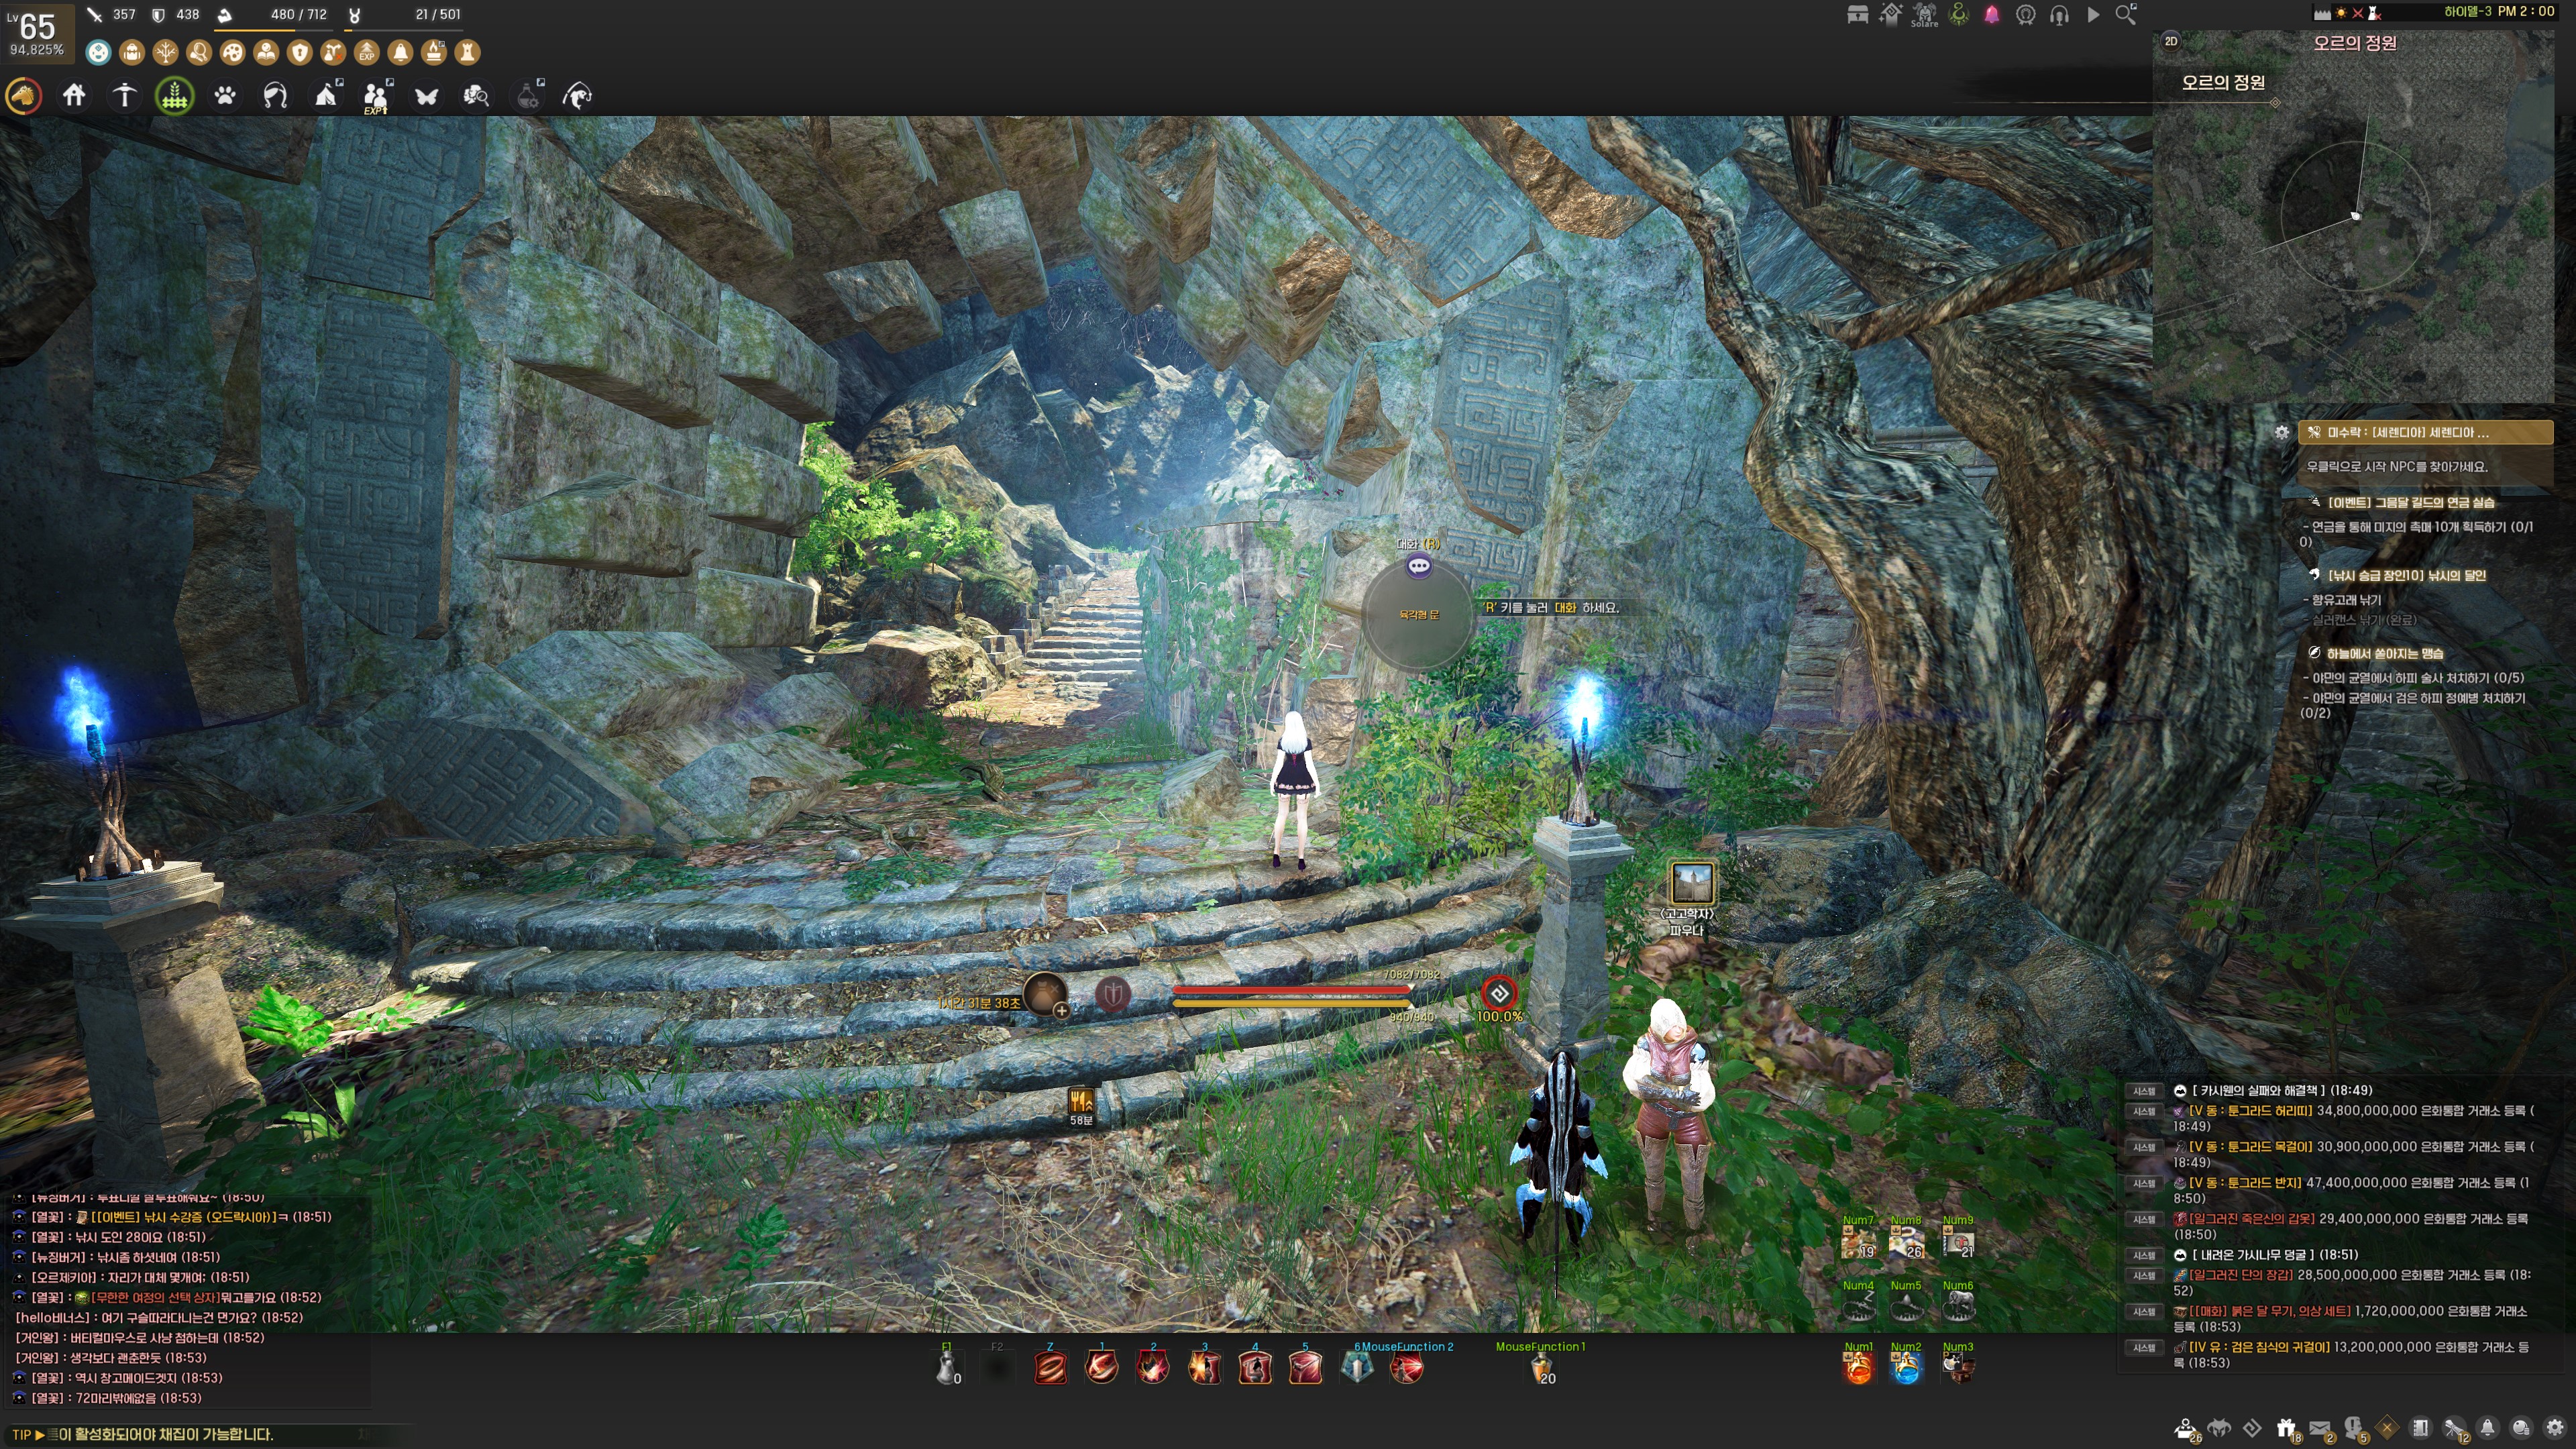Click the tent campsite icon

(x=326, y=96)
